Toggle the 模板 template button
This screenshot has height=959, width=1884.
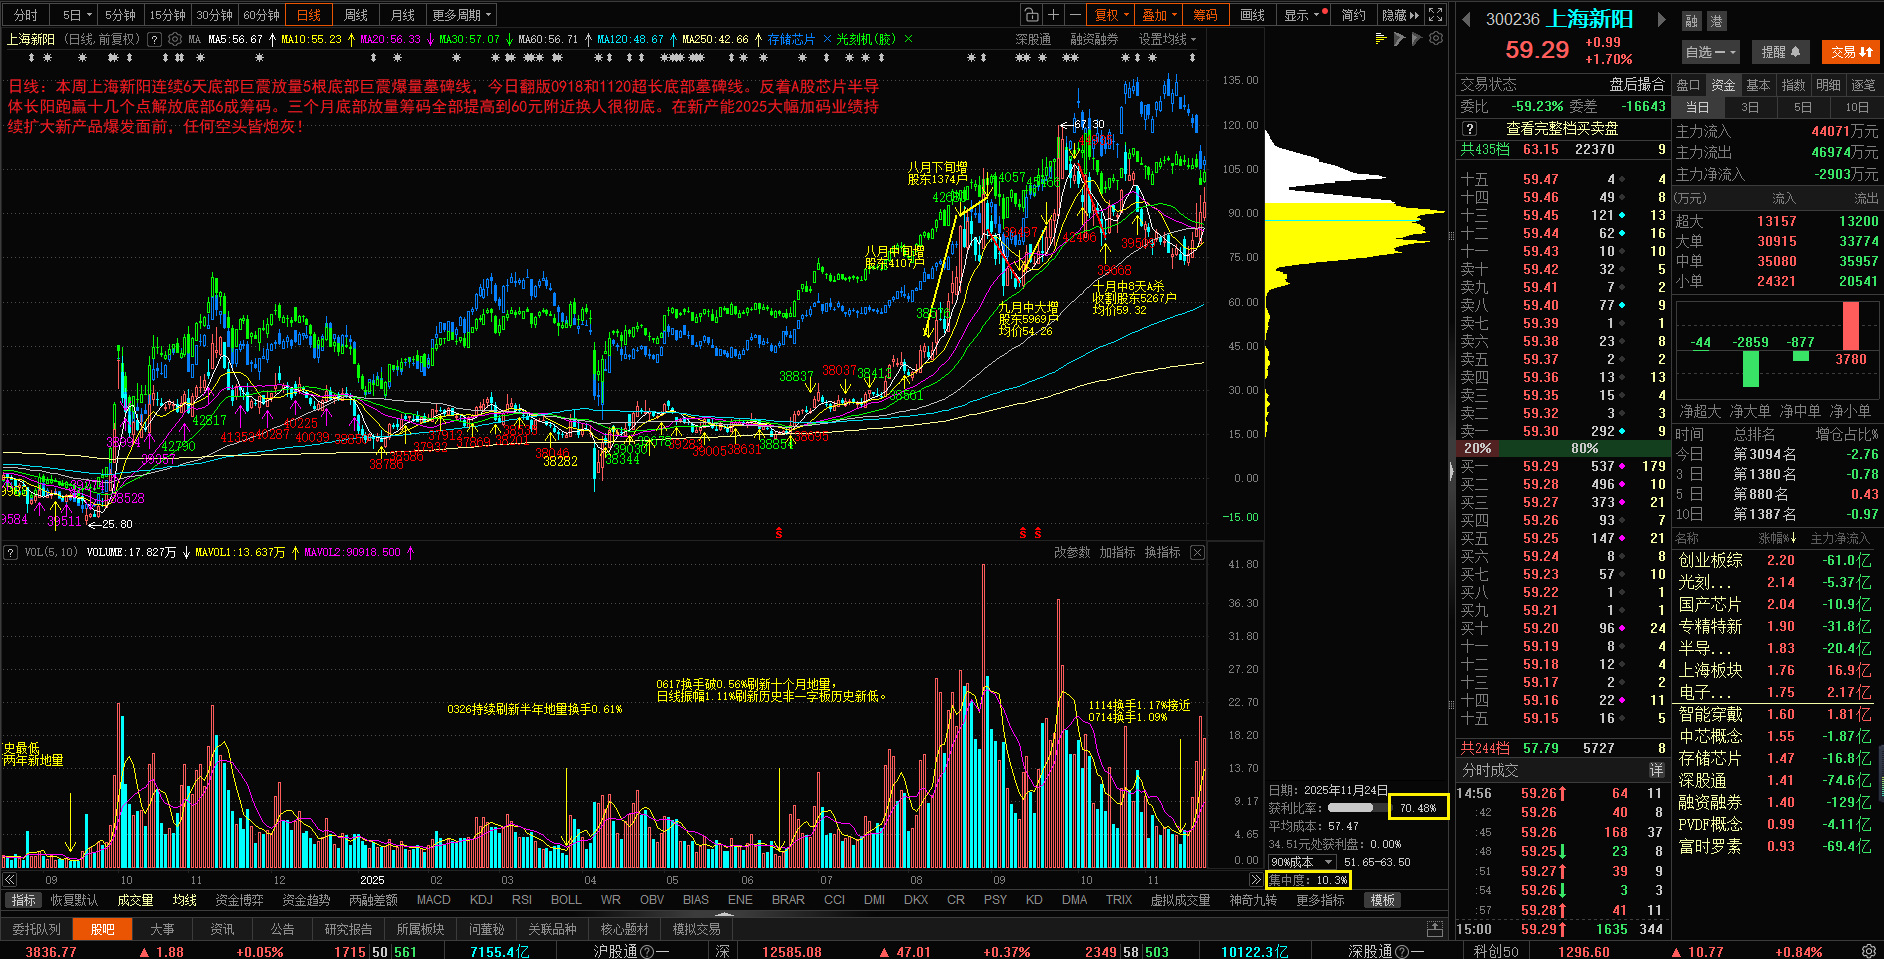click(x=1383, y=900)
